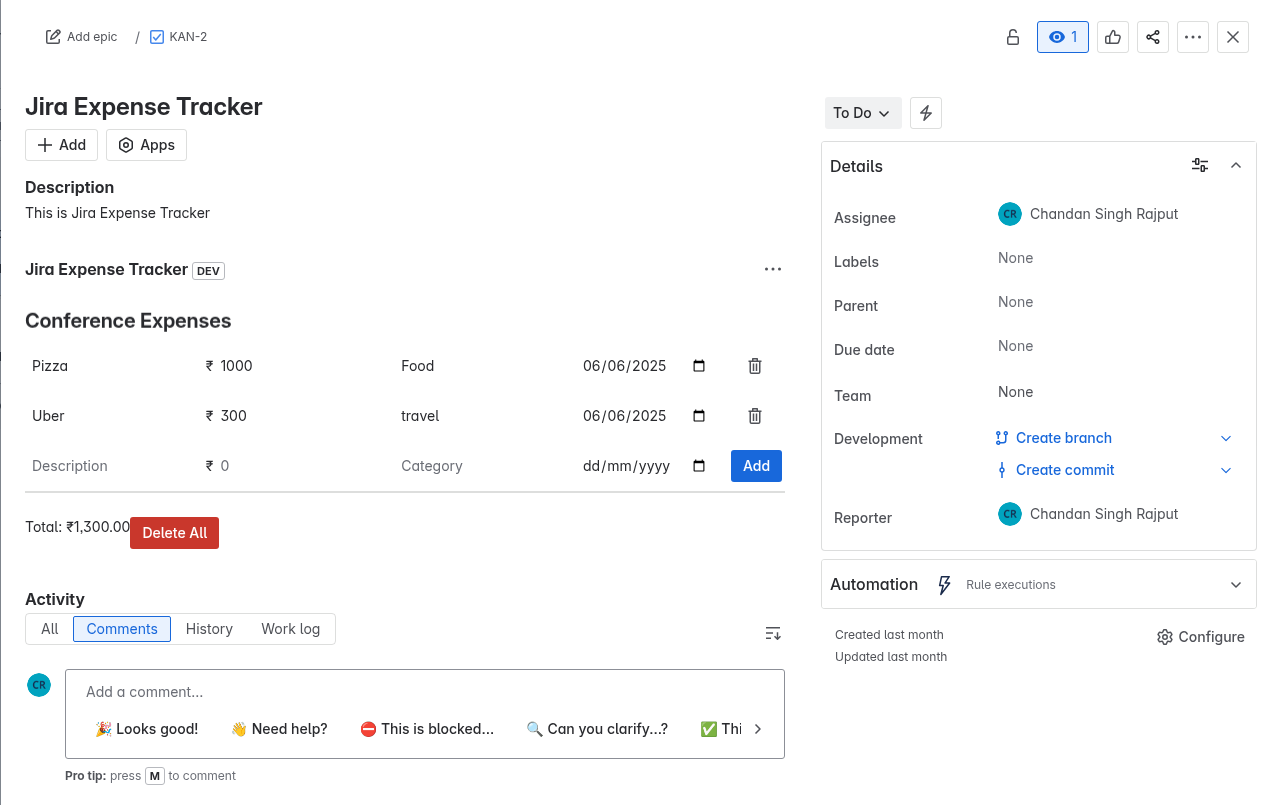The image size is (1280, 805).
Task: Select the Work log activity tab
Action: point(291,629)
